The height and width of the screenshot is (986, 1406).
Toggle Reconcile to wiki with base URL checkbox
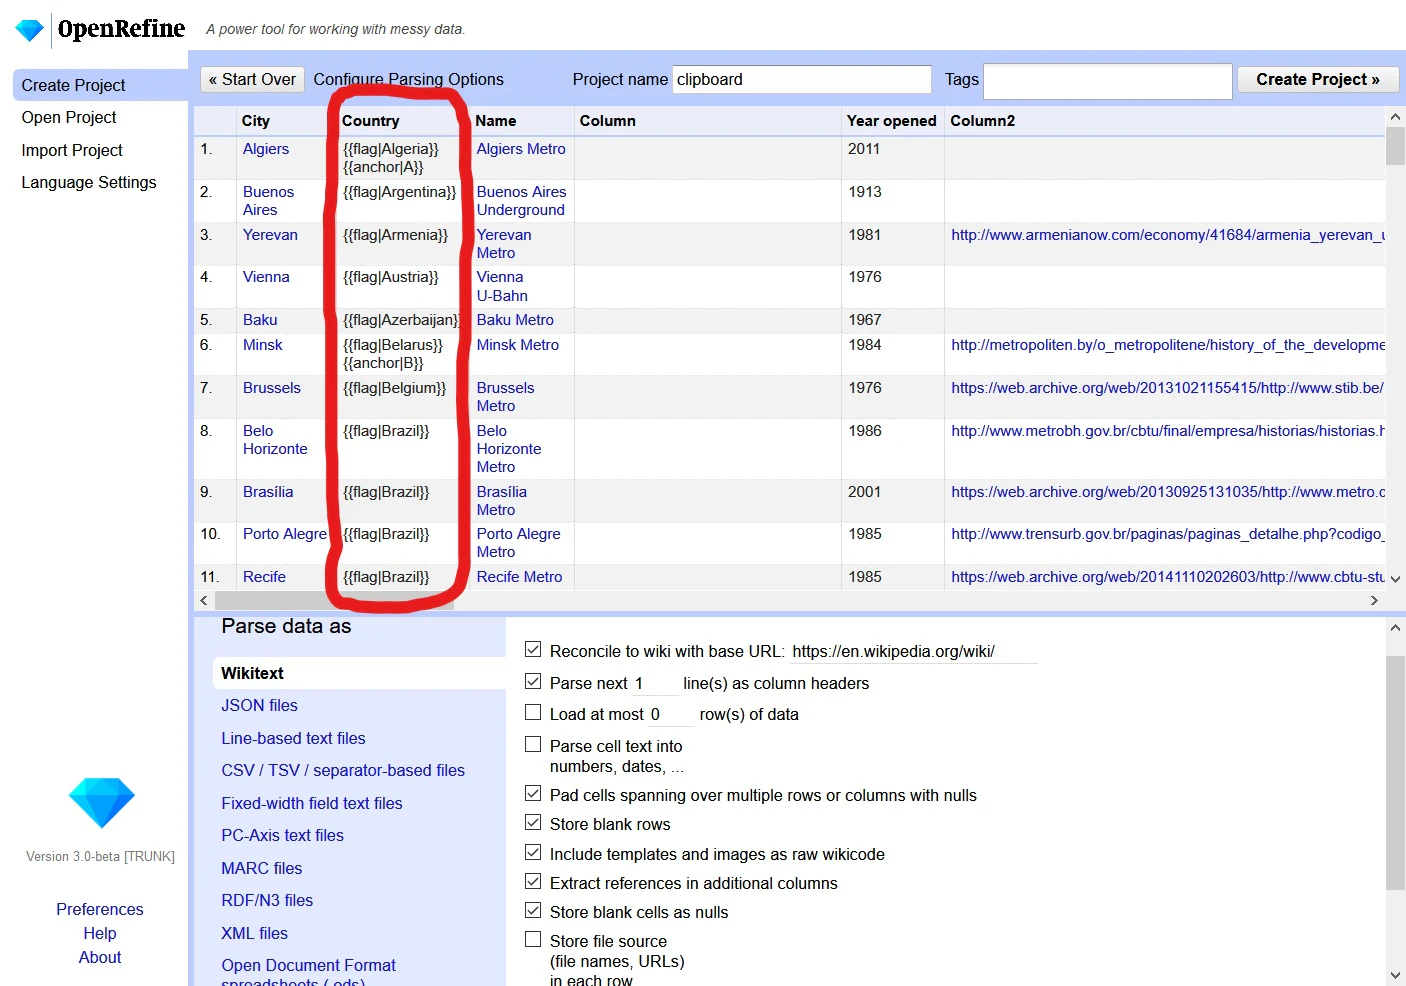click(x=533, y=650)
